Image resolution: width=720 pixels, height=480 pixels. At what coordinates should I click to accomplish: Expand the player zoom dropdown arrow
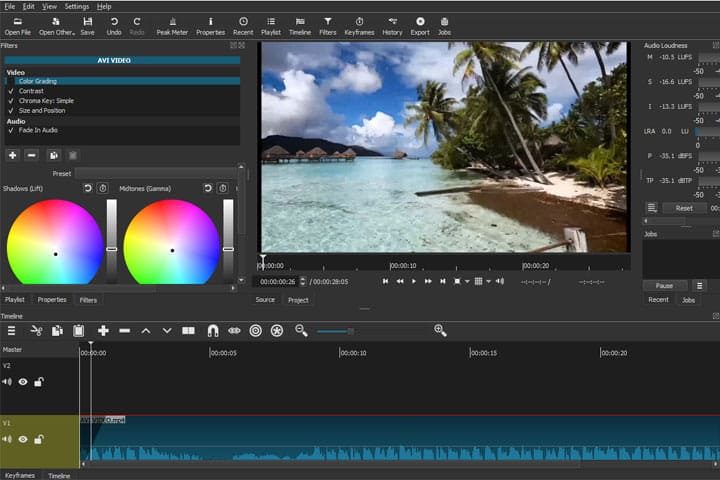(468, 281)
